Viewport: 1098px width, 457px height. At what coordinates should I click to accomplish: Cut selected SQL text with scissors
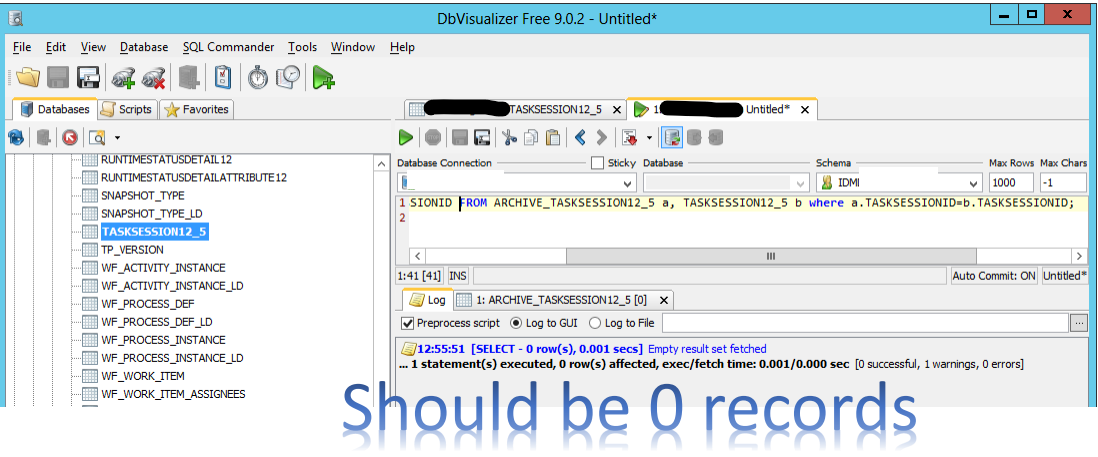pyautogui.click(x=509, y=137)
